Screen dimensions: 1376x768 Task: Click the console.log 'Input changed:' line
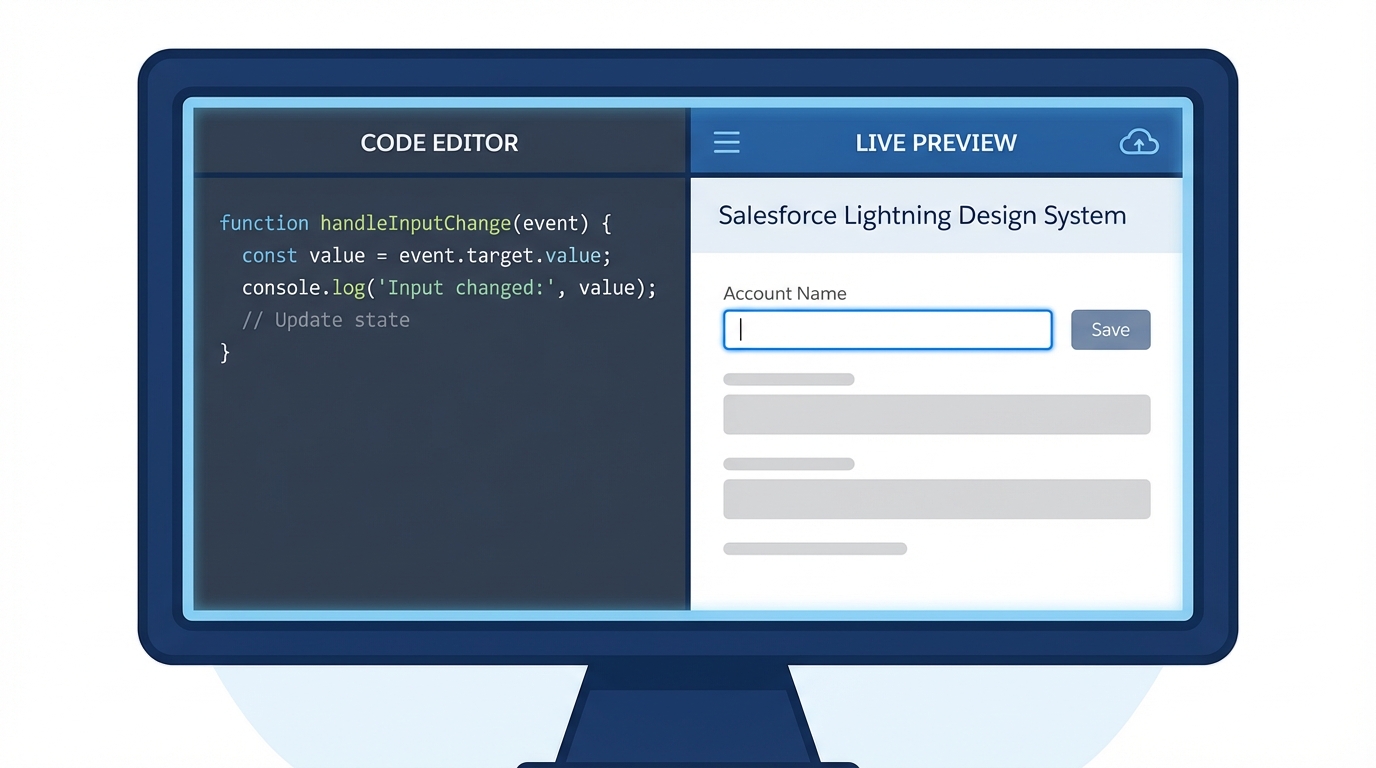pyautogui.click(x=449, y=288)
